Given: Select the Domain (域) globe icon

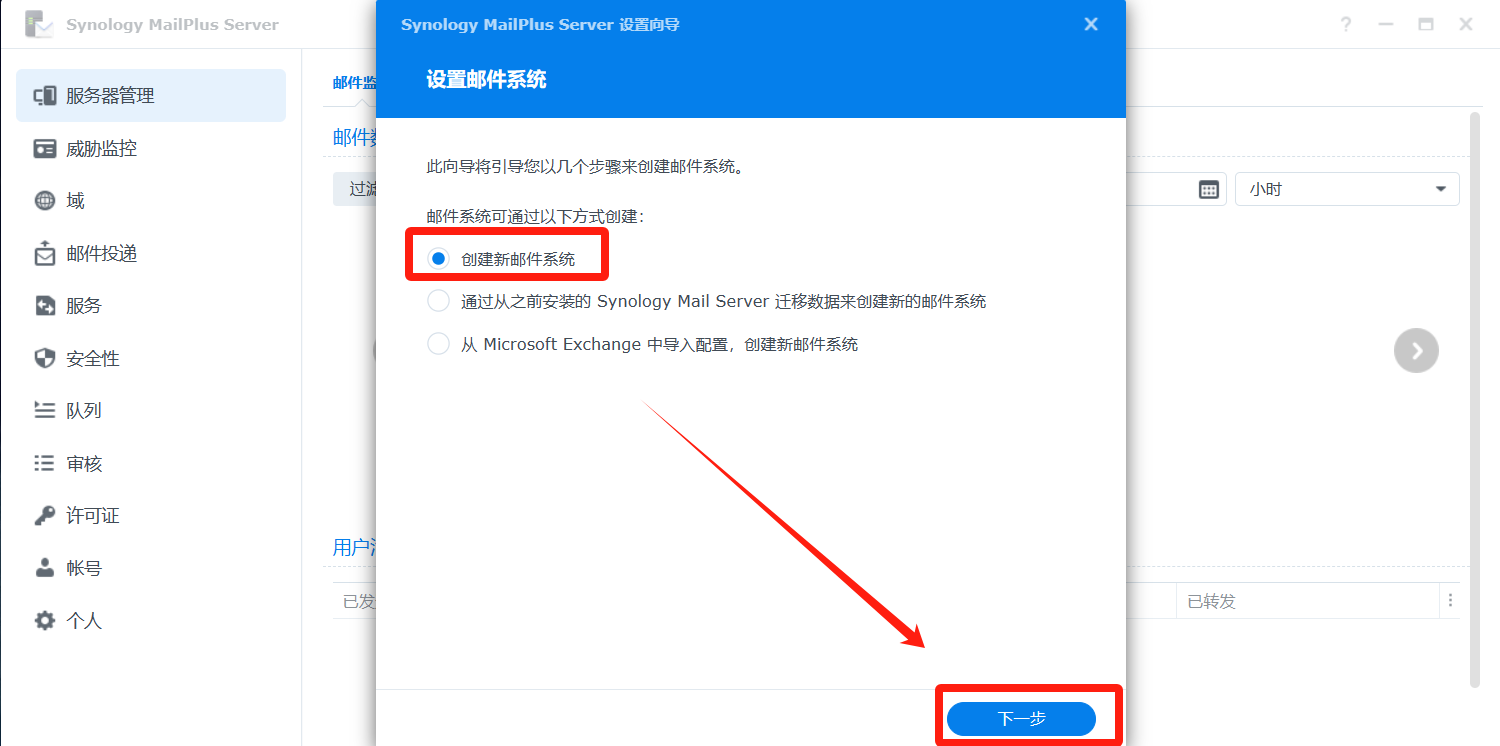Looking at the screenshot, I should 45,201.
